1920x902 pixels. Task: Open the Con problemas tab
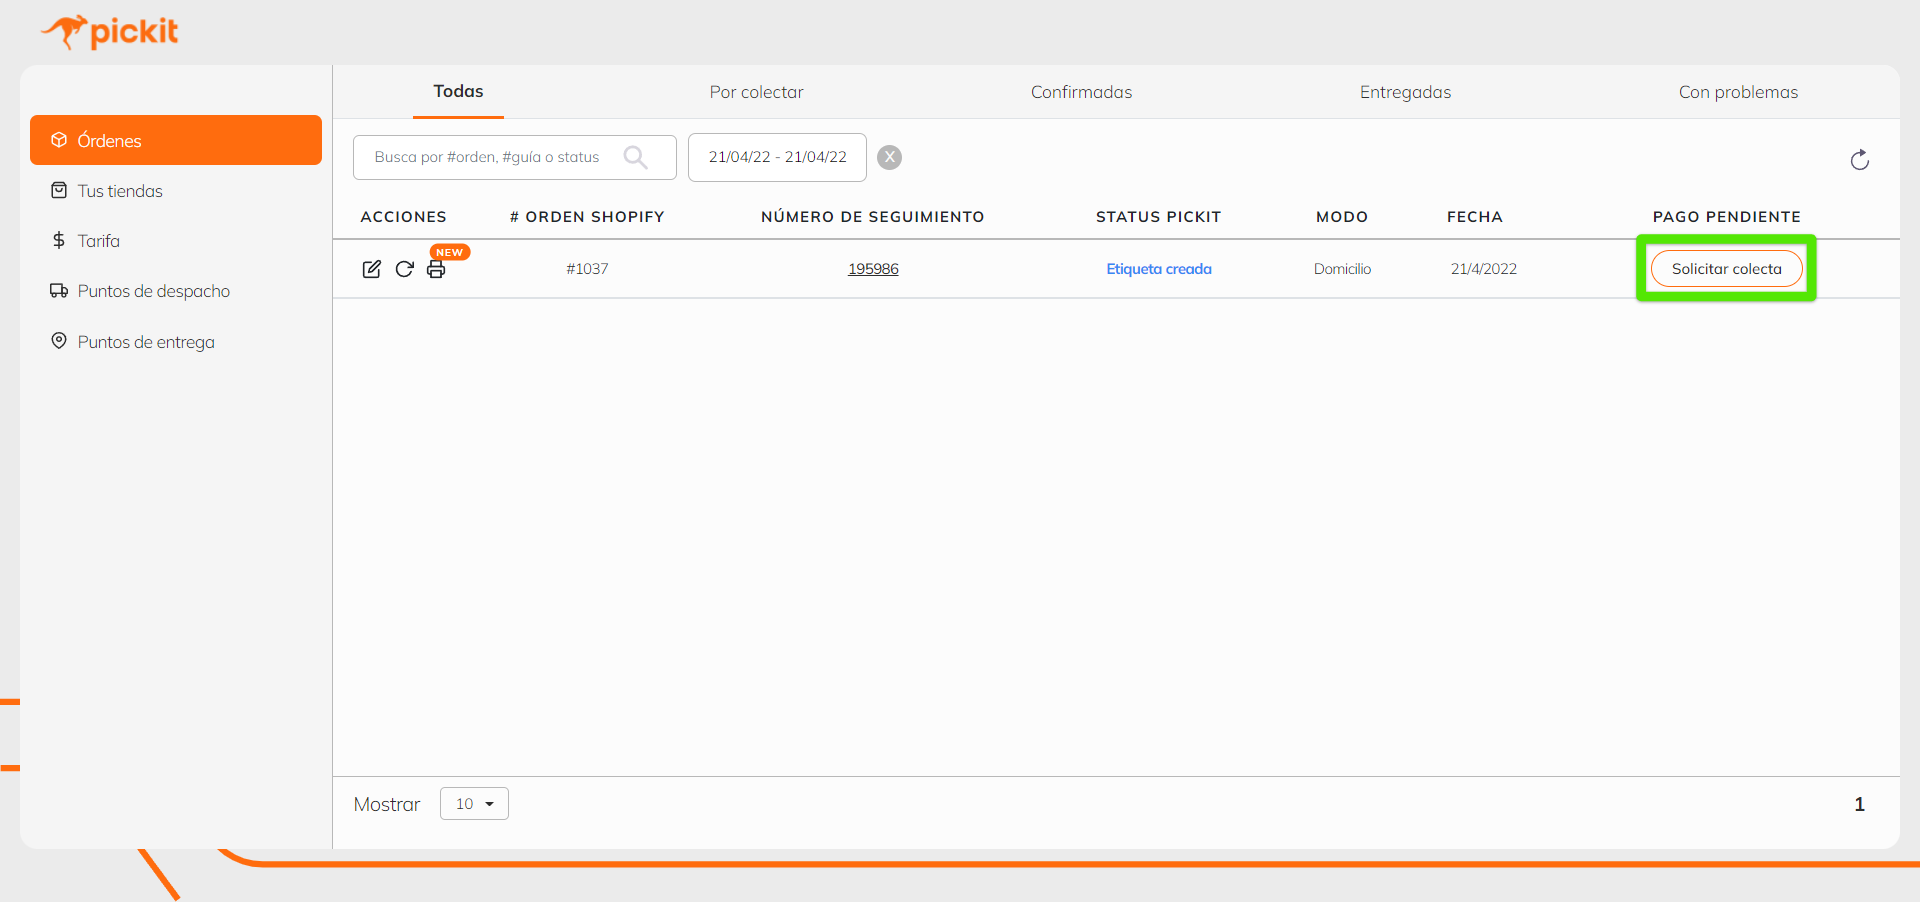1738,92
